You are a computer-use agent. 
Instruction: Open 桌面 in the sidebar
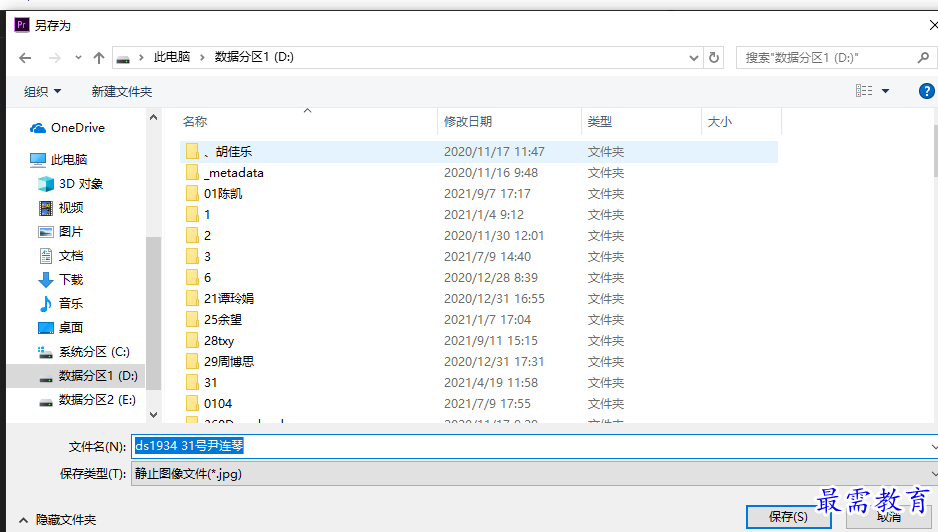coord(61,327)
